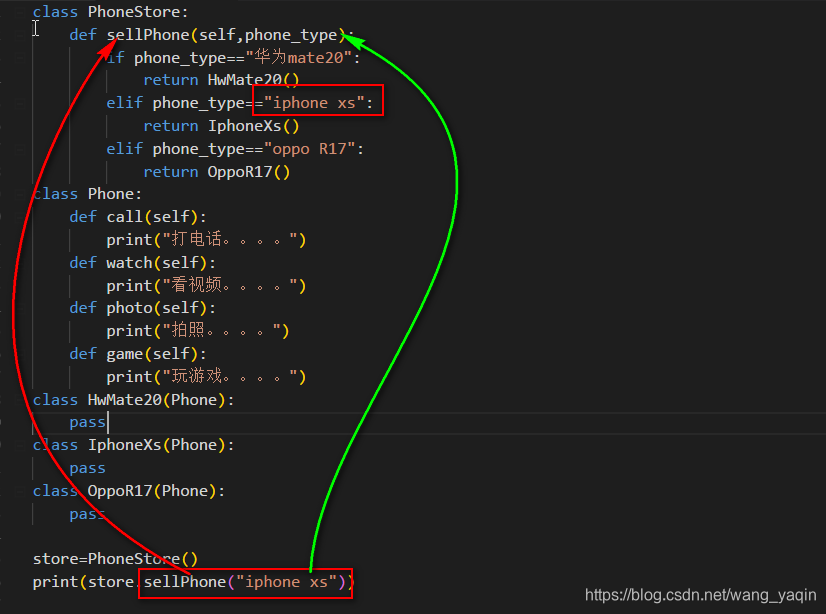The image size is (826, 614).
Task: Click the 'return OppoR17()' line
Action: (217, 172)
